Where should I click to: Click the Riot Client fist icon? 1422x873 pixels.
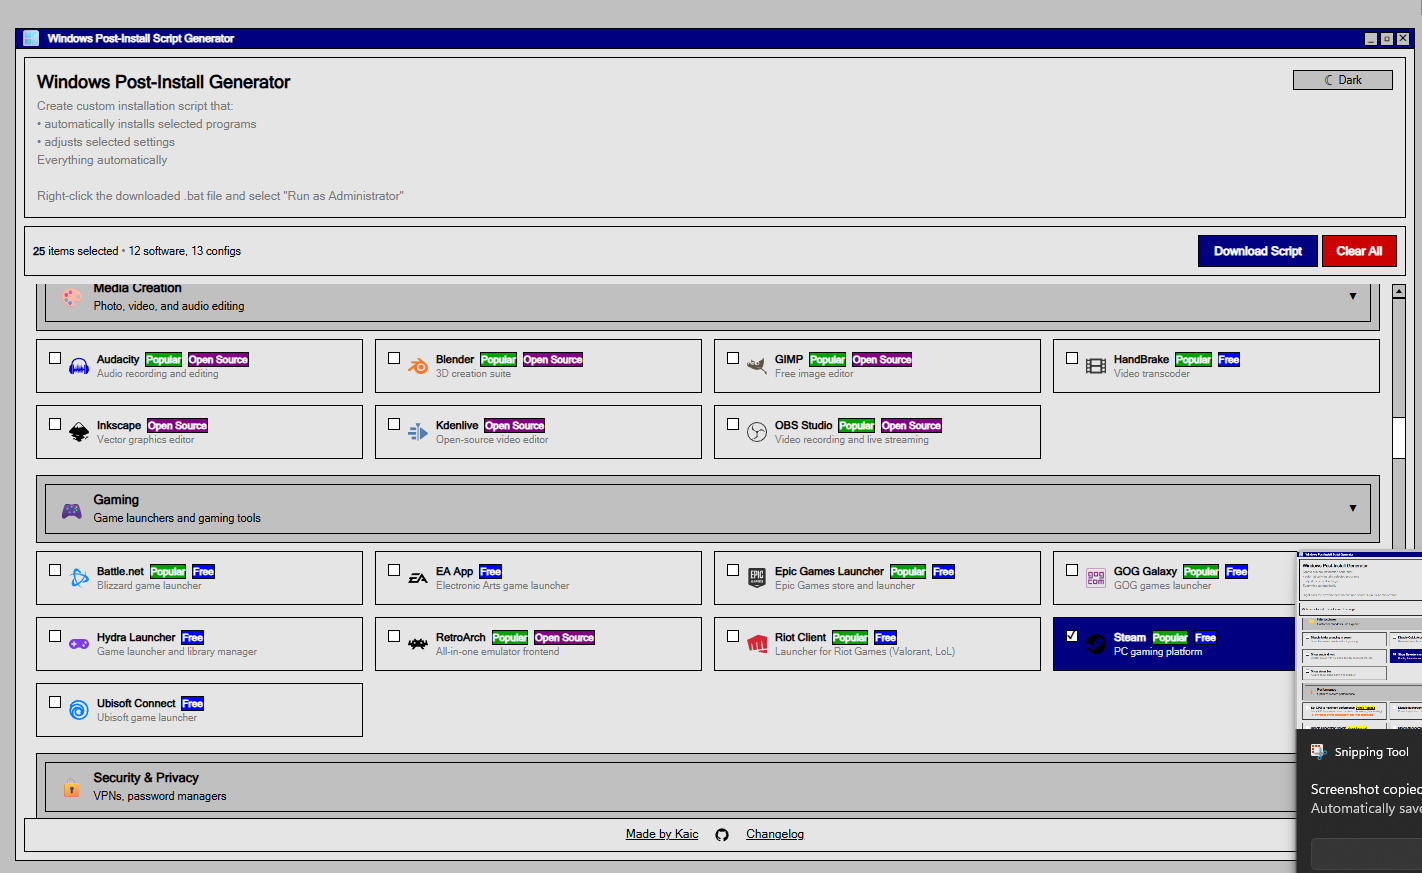(757, 644)
